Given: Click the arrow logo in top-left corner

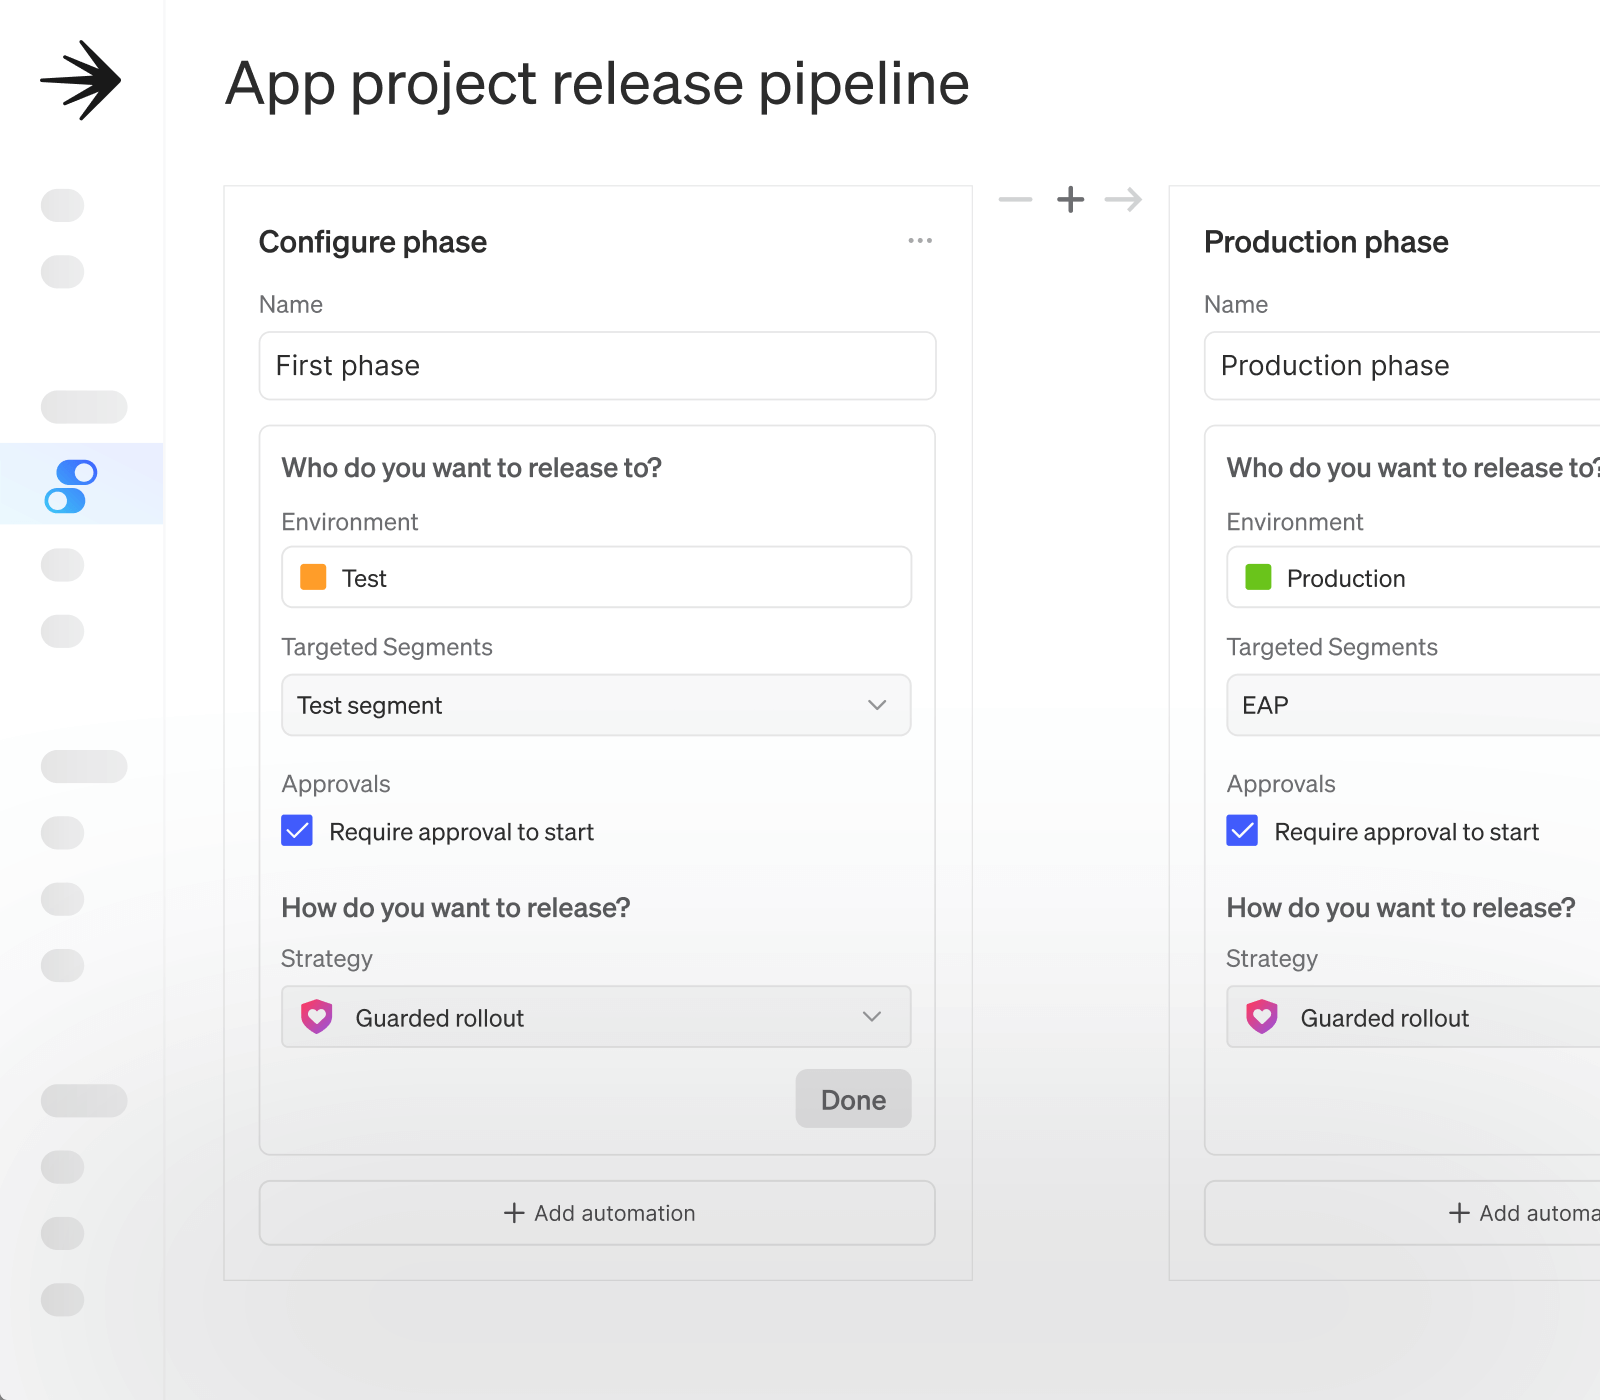Looking at the screenshot, I should tap(81, 80).
